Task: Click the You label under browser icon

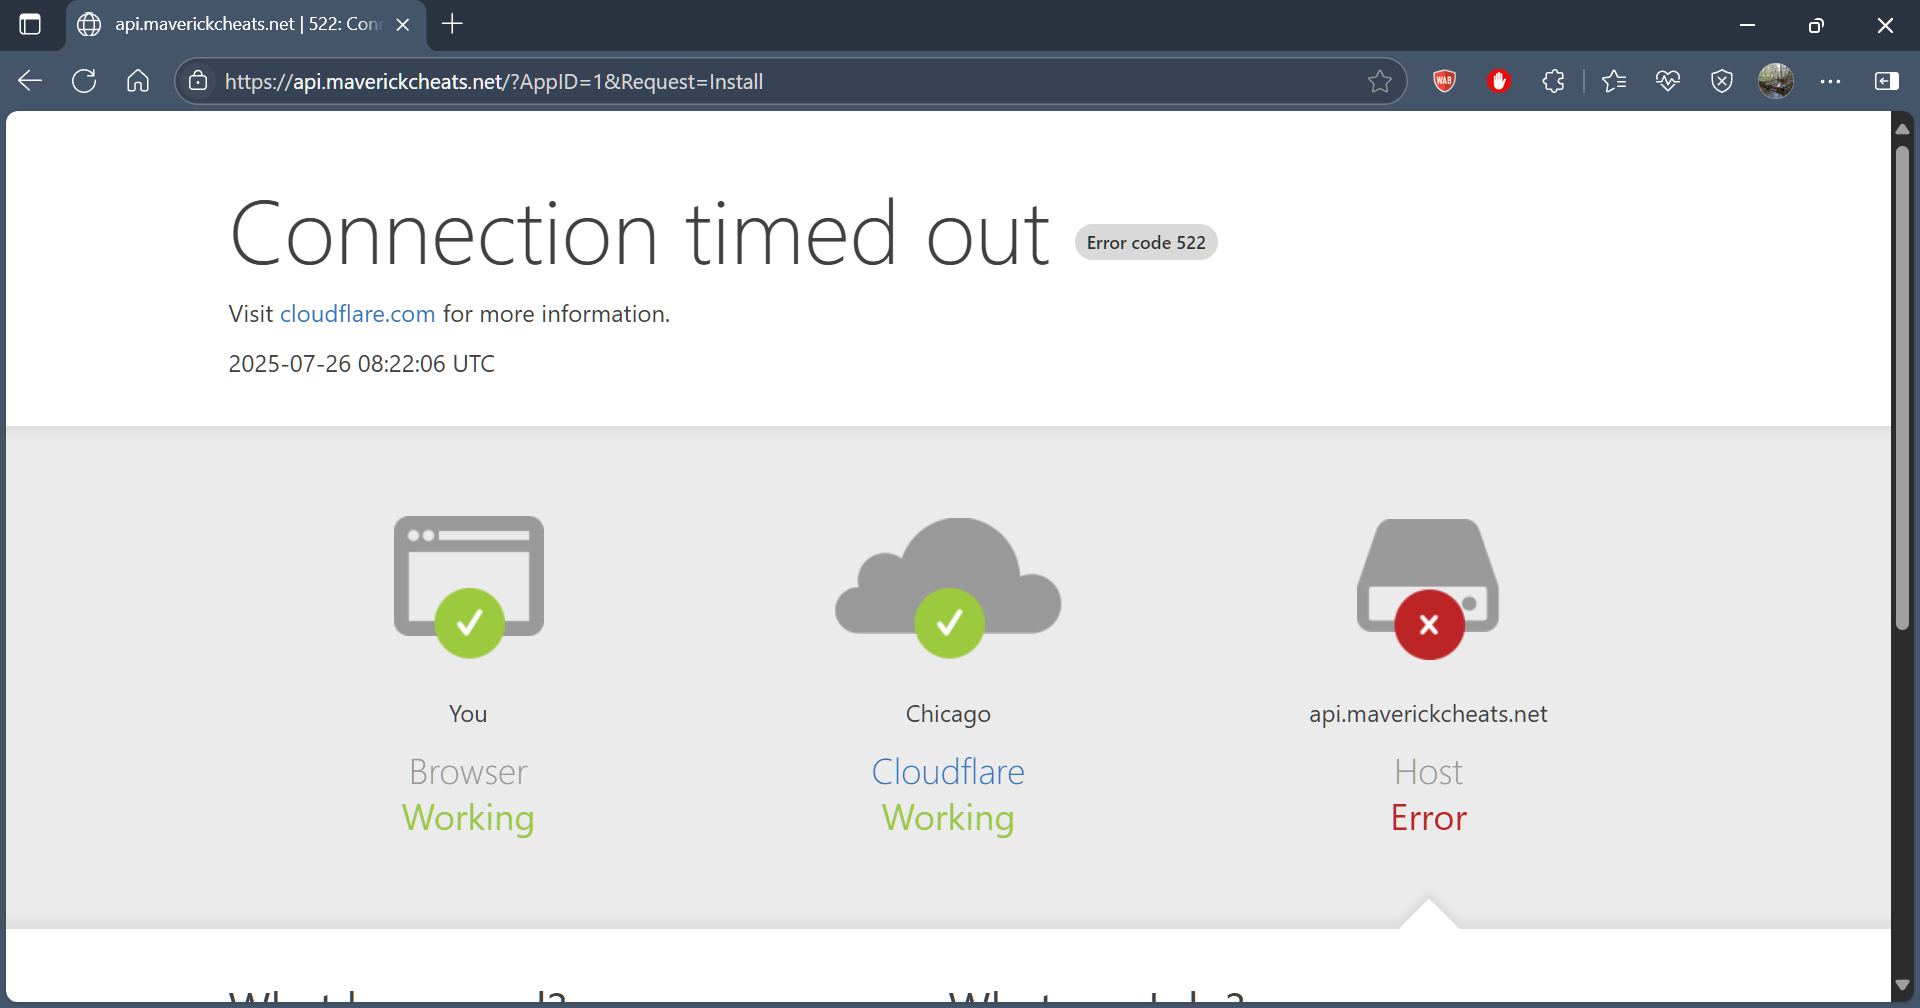Action: coord(468,714)
